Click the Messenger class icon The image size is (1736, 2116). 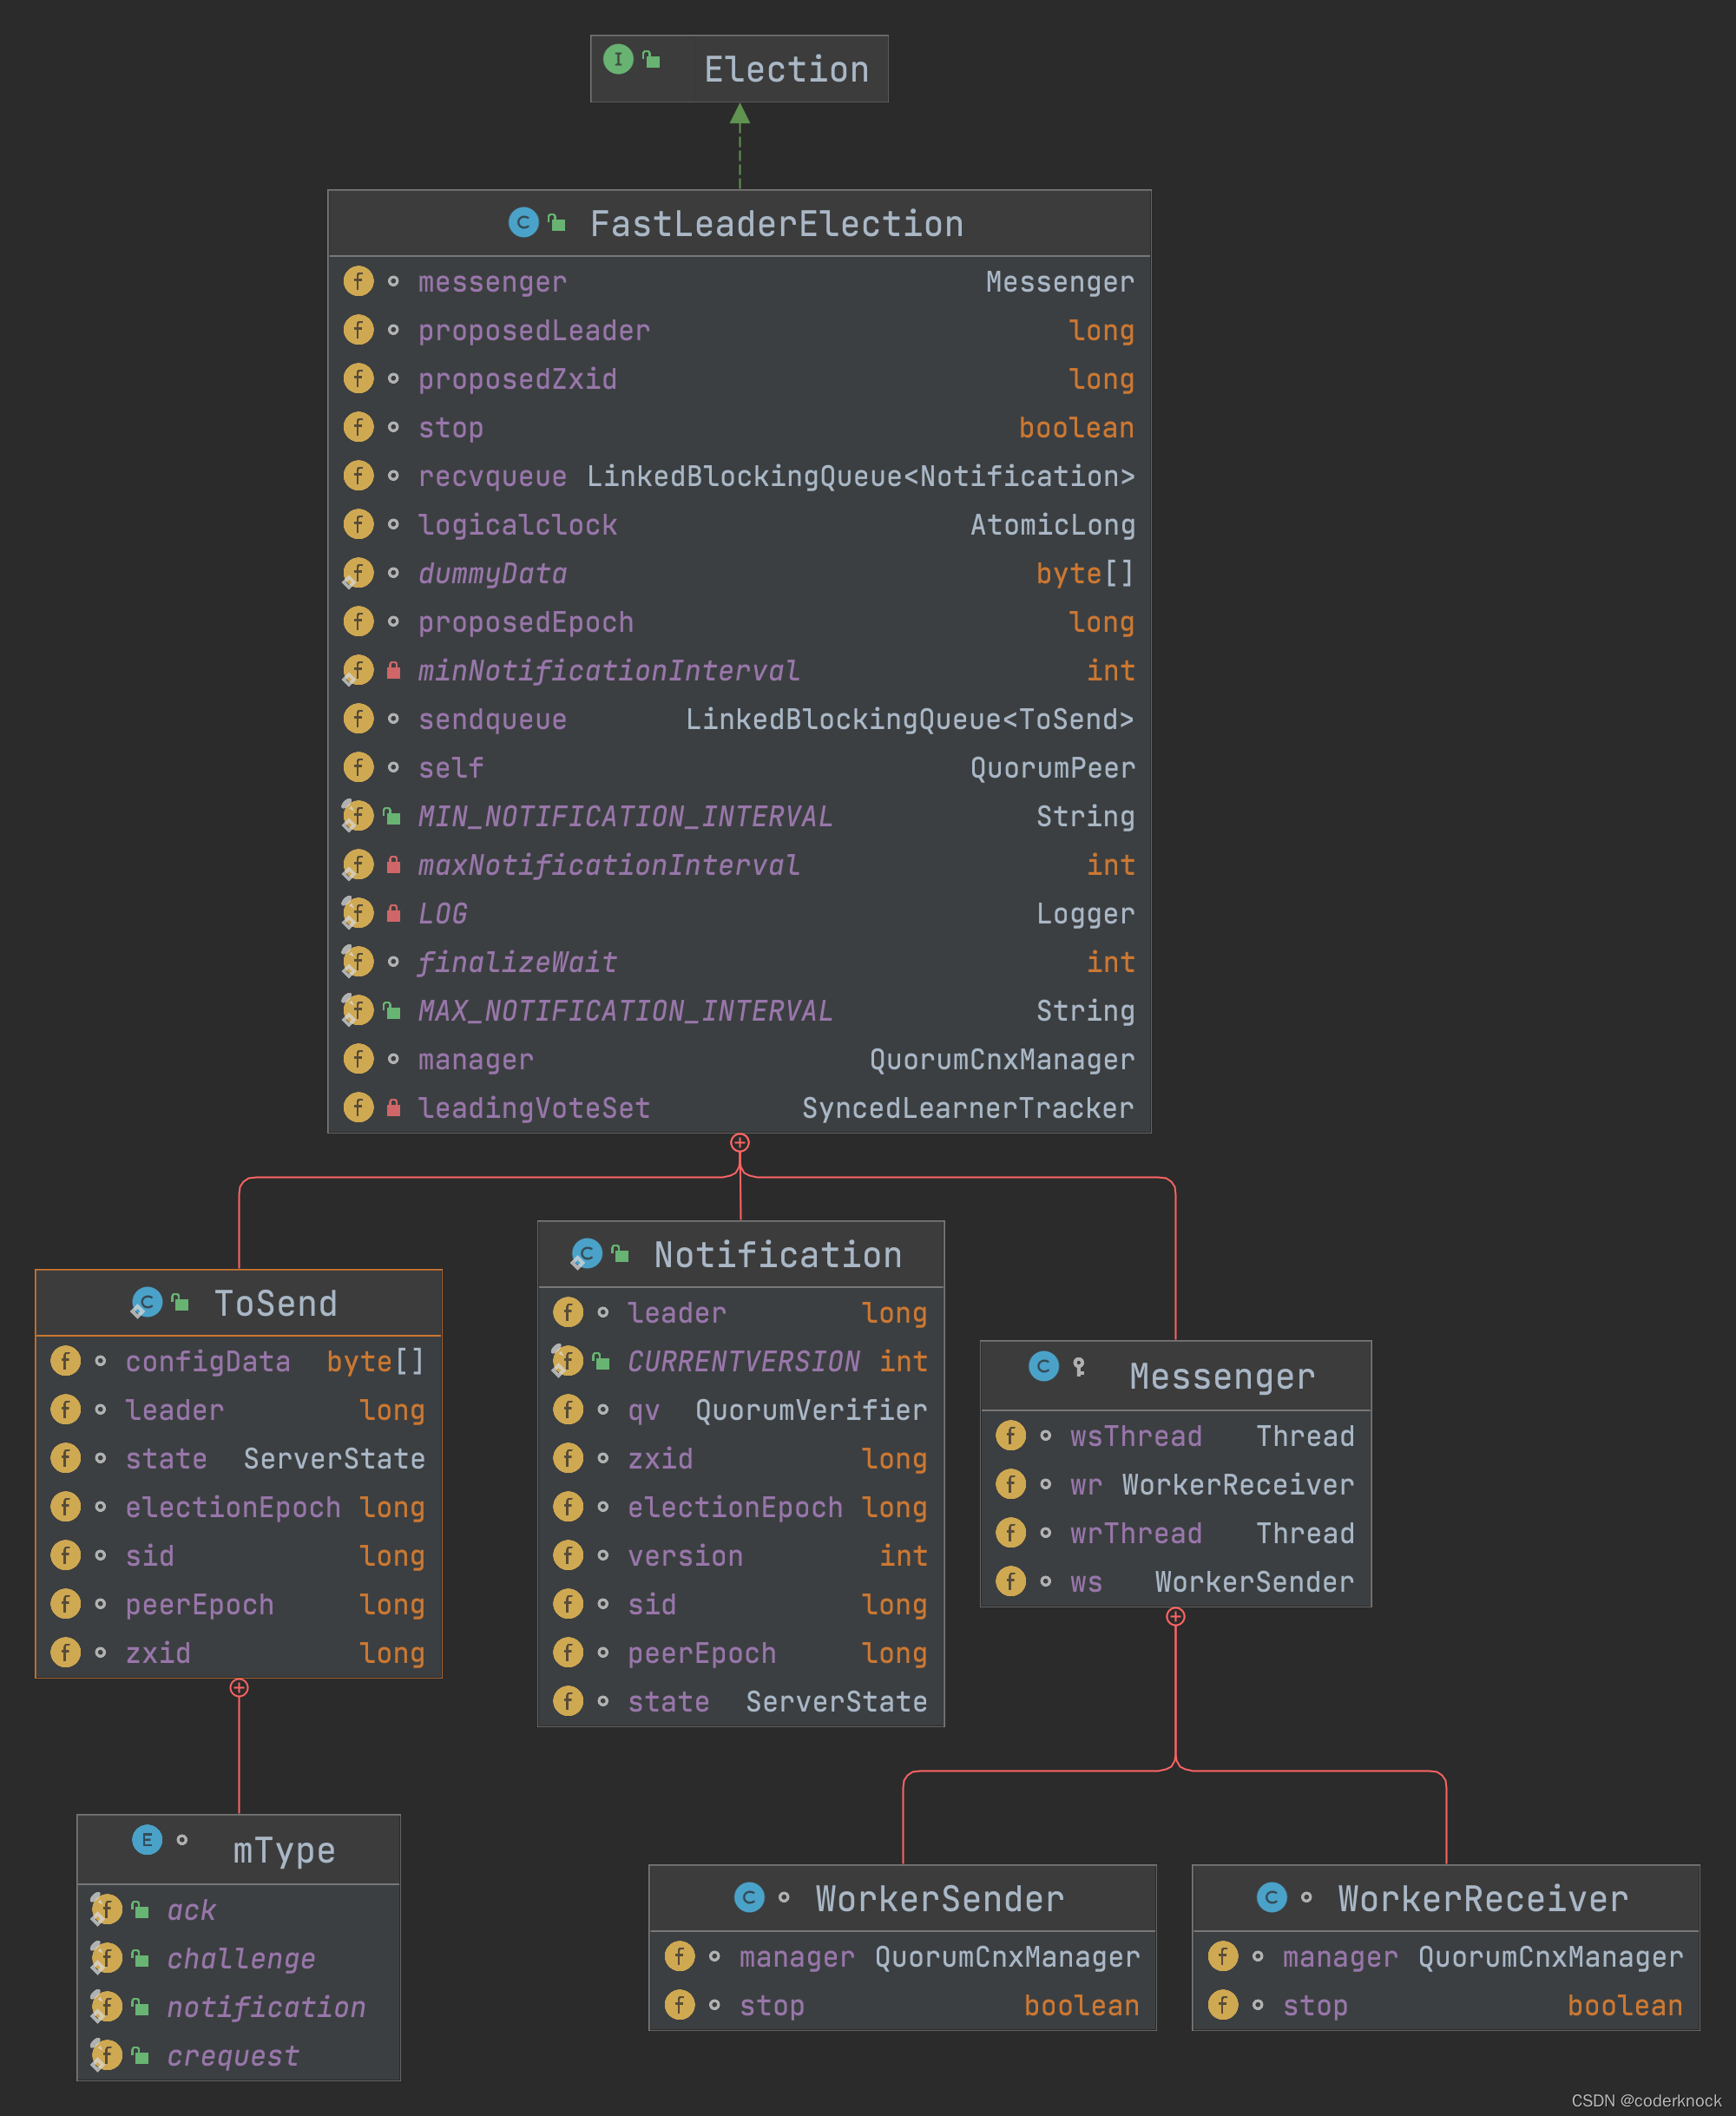(x=1043, y=1366)
